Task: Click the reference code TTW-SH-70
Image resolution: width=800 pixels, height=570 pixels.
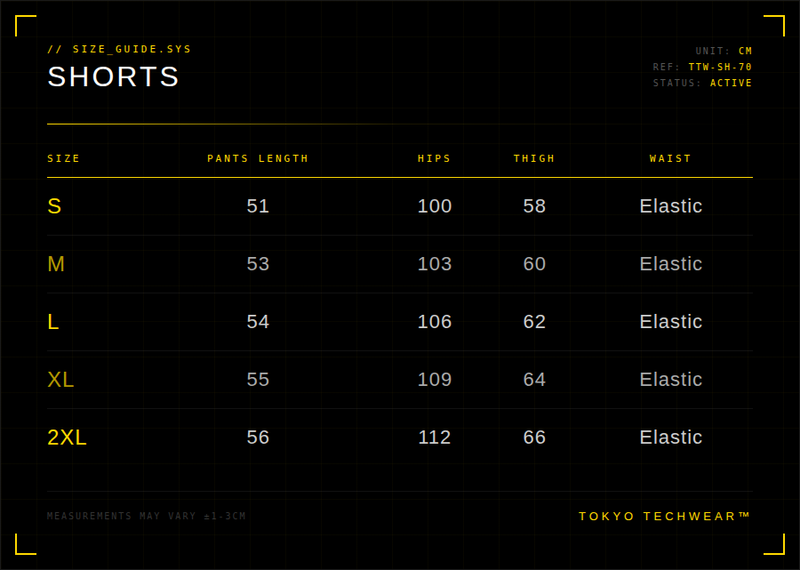Action: (x=720, y=67)
